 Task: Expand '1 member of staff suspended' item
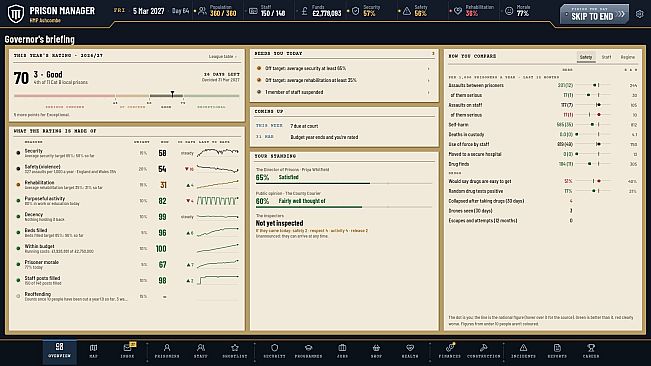pos(344,92)
